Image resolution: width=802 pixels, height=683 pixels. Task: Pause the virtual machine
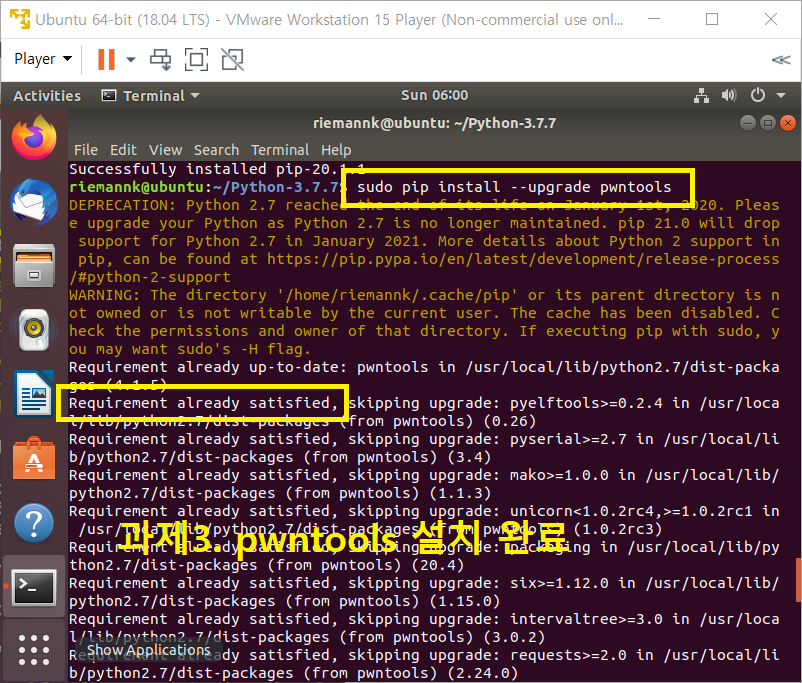(106, 59)
